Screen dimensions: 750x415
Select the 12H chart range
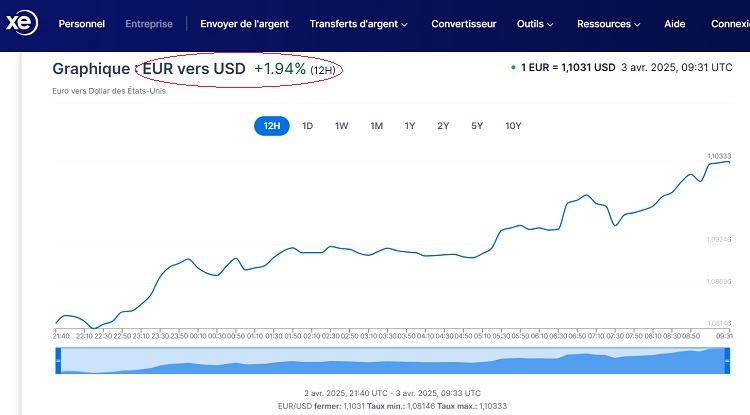click(x=272, y=126)
